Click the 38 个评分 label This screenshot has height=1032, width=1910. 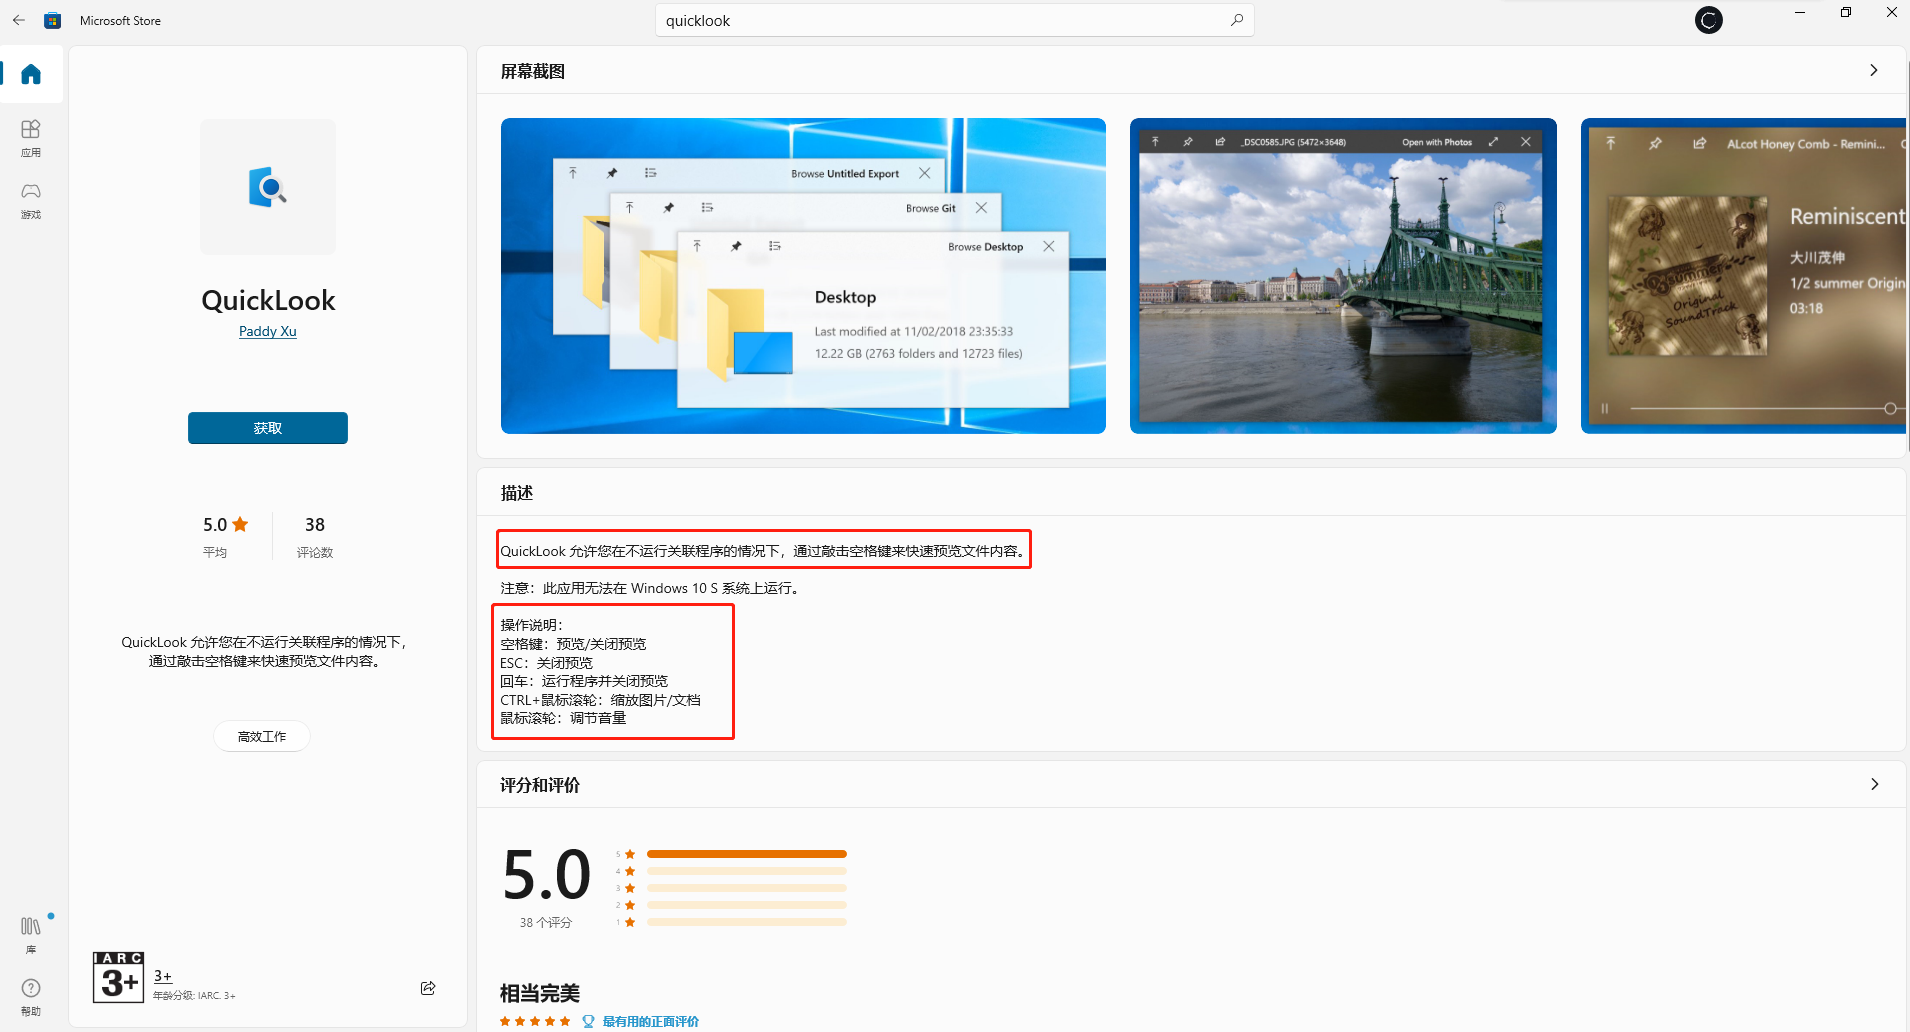pyautogui.click(x=546, y=923)
